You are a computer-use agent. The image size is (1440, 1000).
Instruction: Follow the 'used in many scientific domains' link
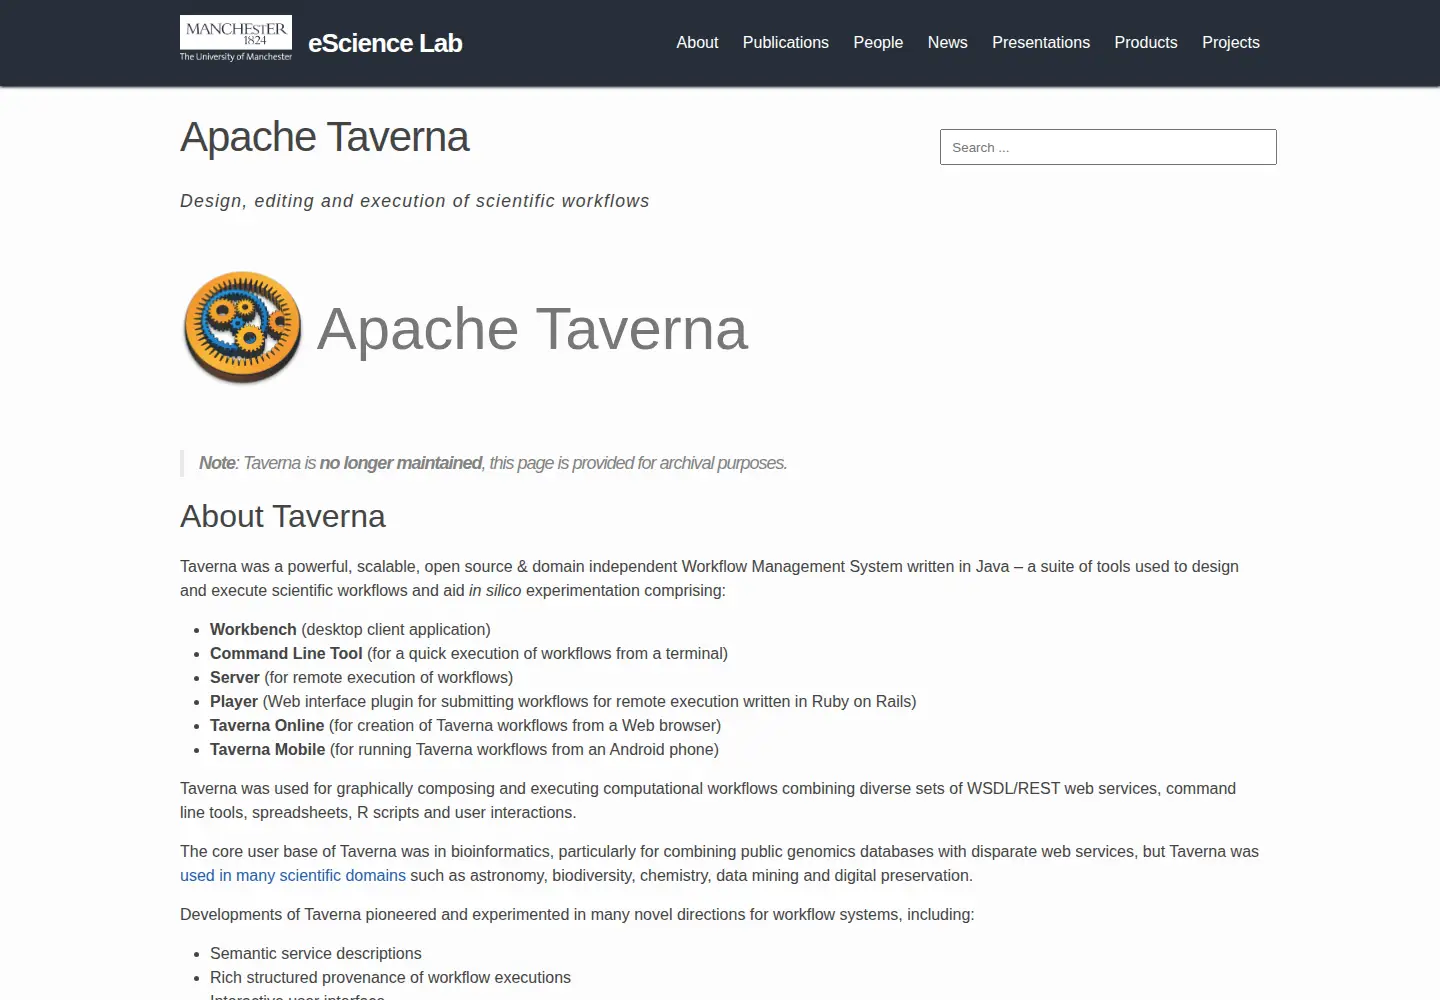(x=293, y=875)
